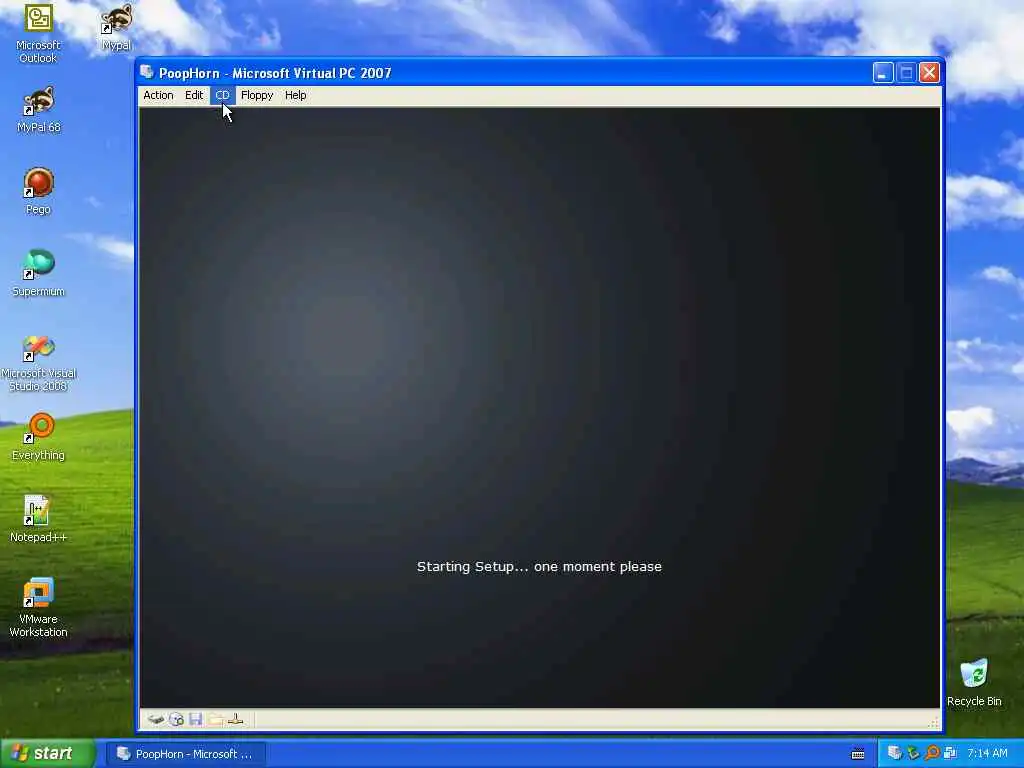Select Microsoft Visual Studio 2008 shortcut

pyautogui.click(x=38, y=362)
